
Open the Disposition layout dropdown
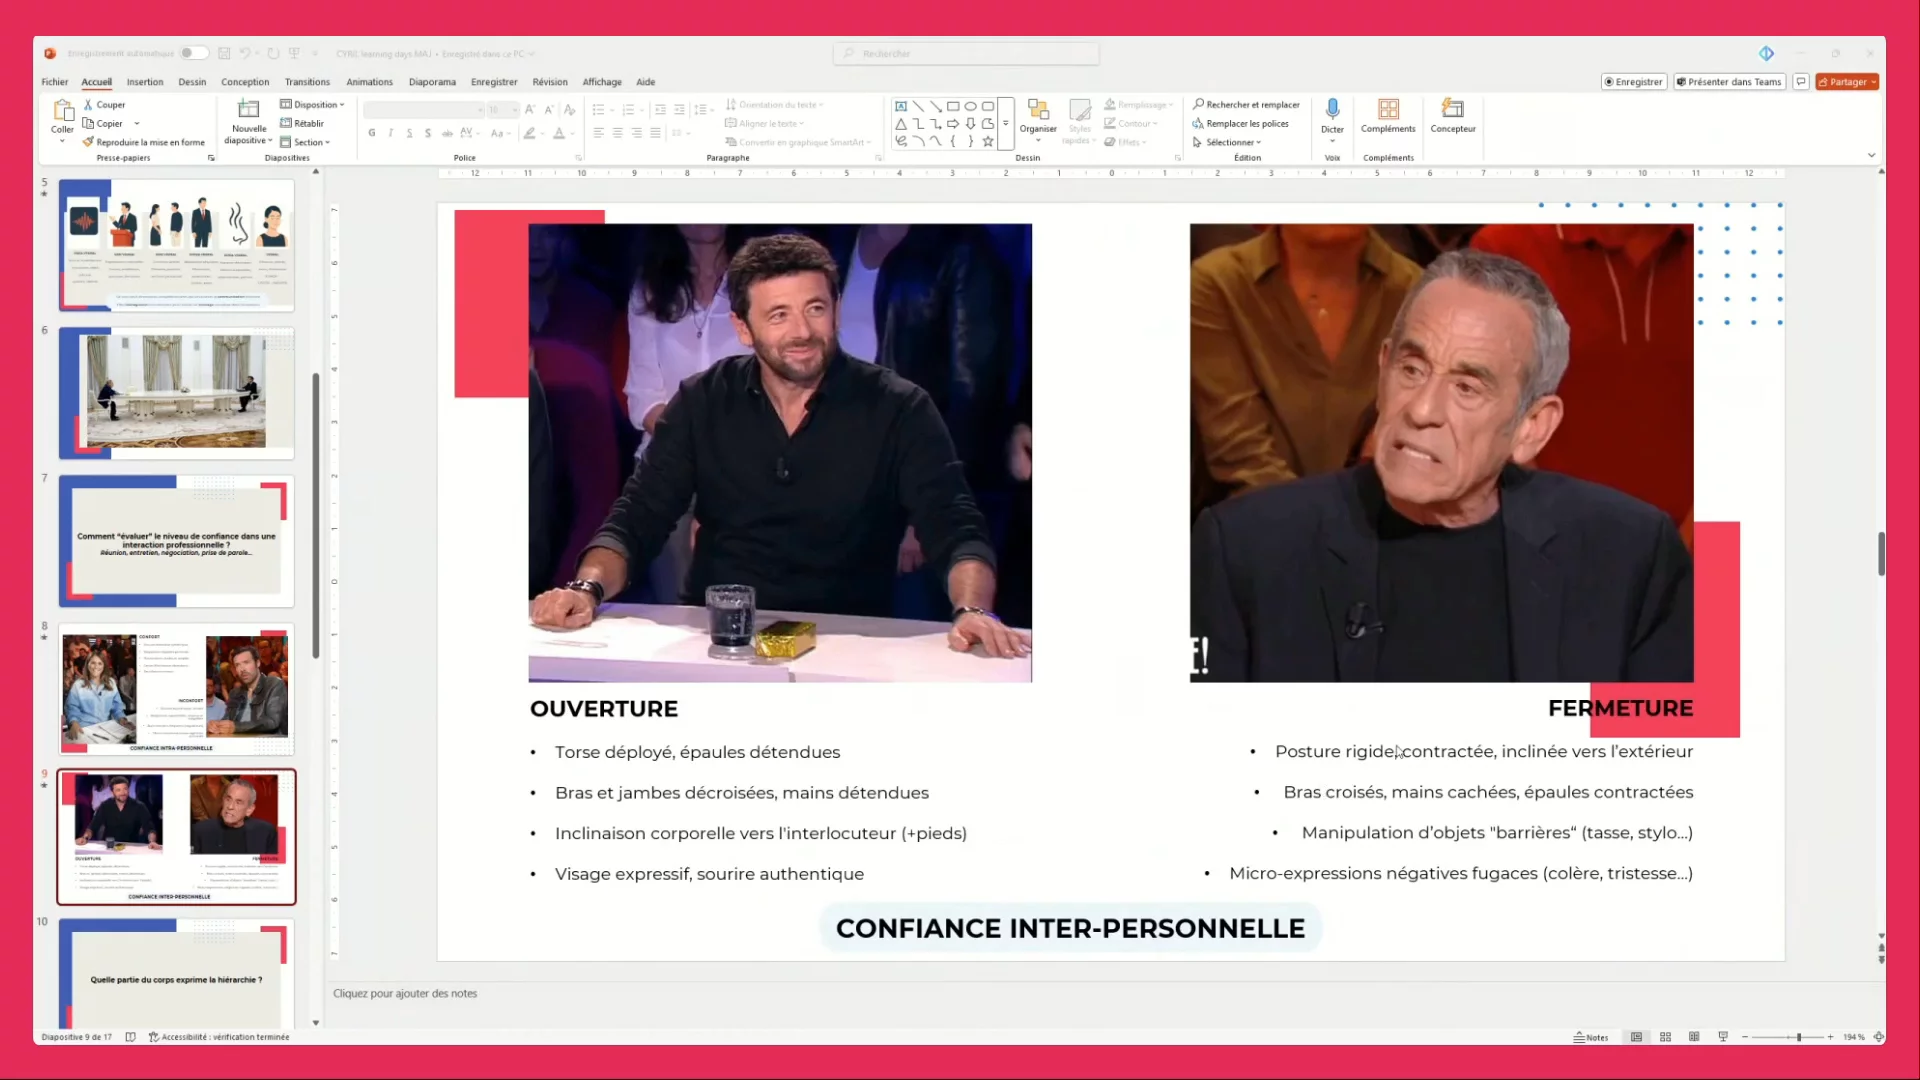coord(315,104)
